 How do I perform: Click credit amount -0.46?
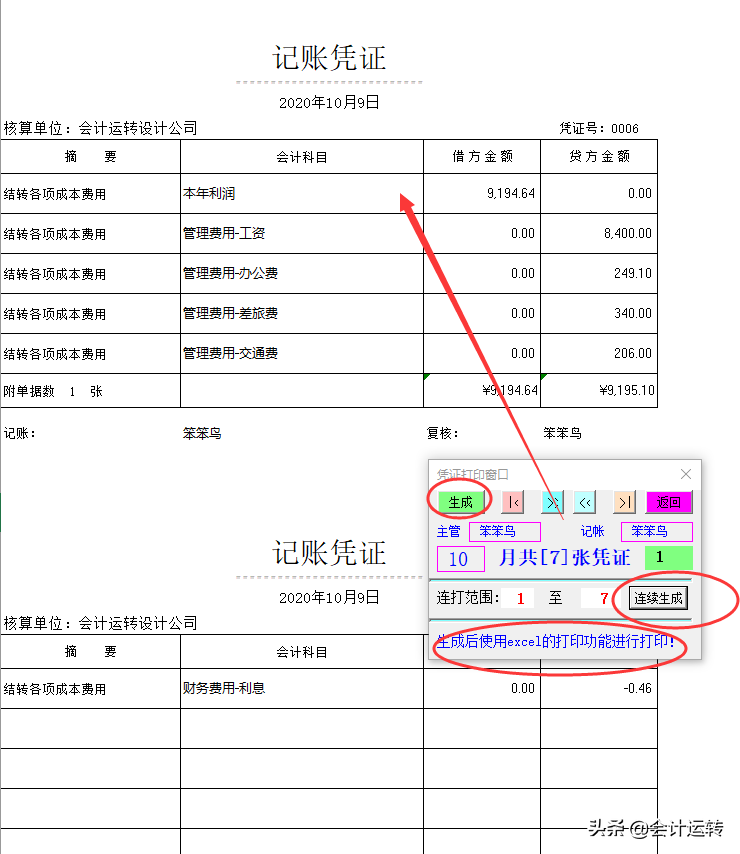[x=599, y=688]
